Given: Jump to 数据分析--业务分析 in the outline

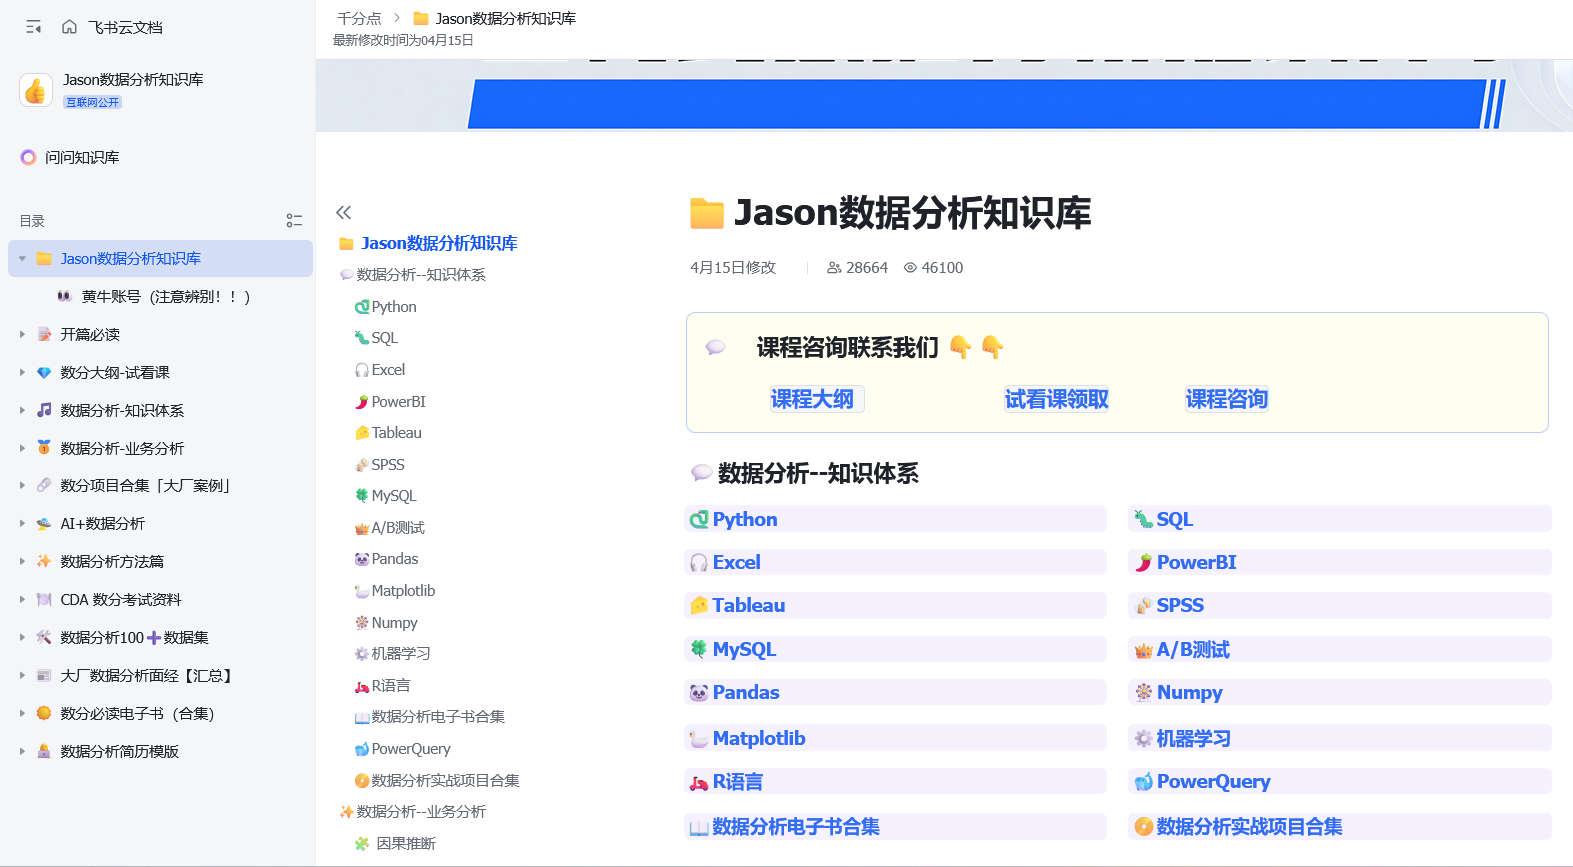Looking at the screenshot, I should click(420, 811).
